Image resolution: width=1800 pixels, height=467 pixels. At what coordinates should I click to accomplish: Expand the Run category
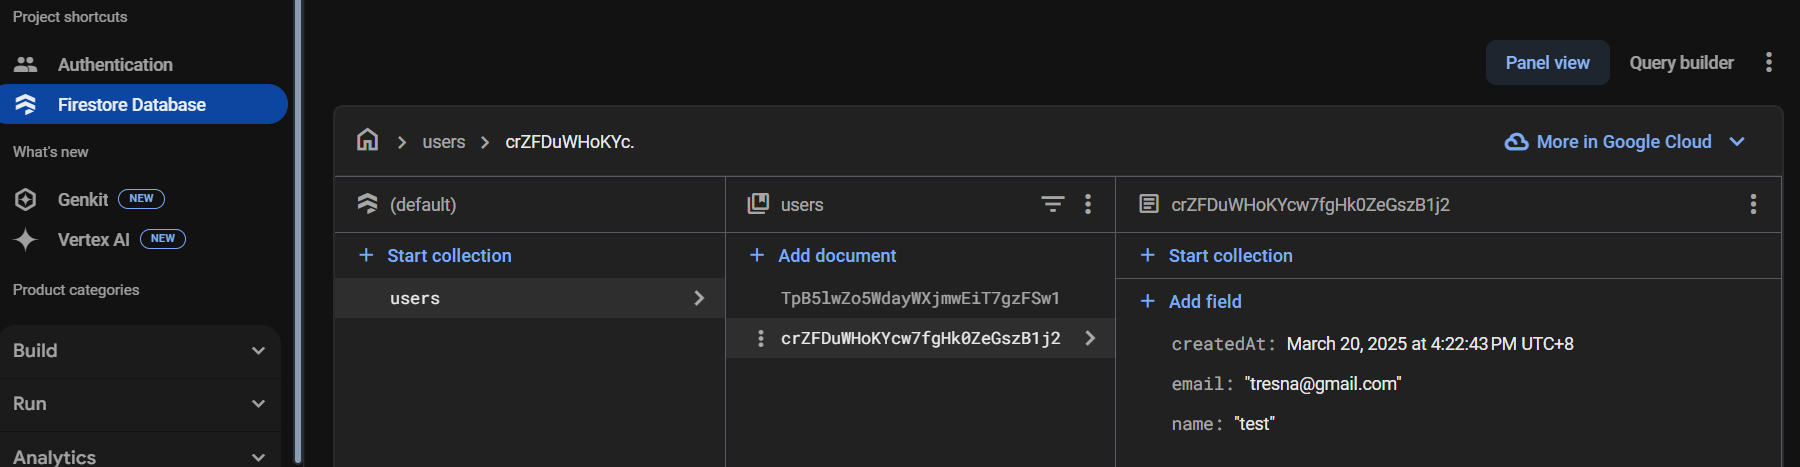click(140, 404)
